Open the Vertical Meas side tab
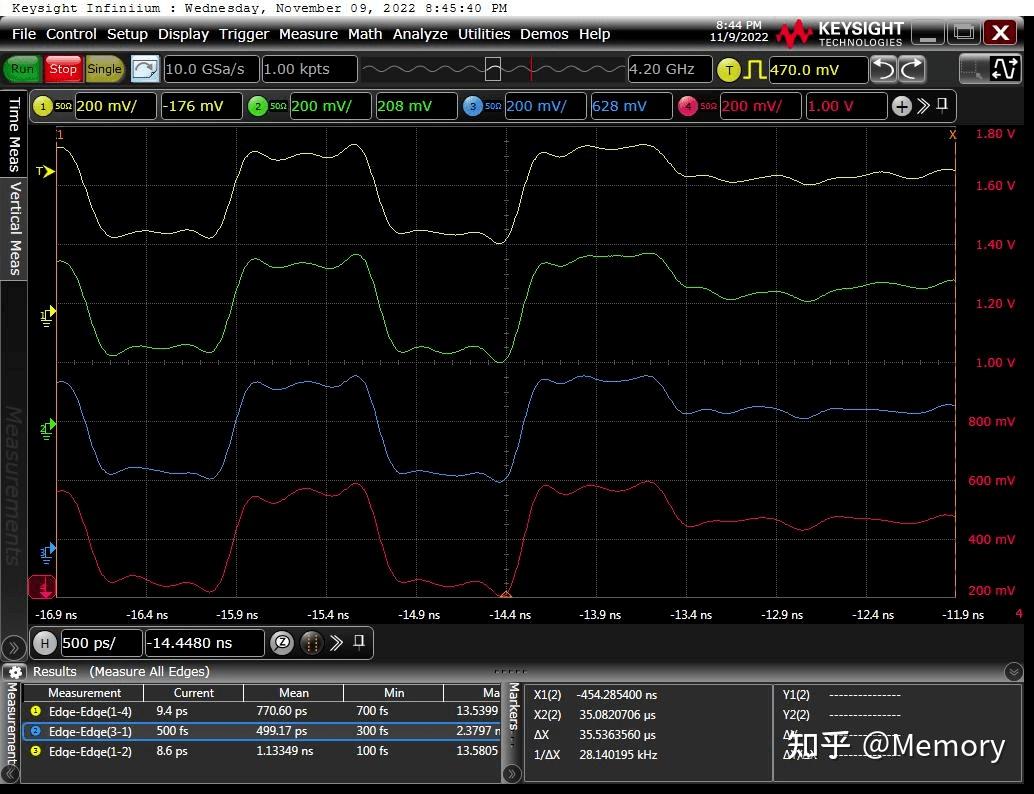The width and height of the screenshot is (1034, 794). pos(14,228)
